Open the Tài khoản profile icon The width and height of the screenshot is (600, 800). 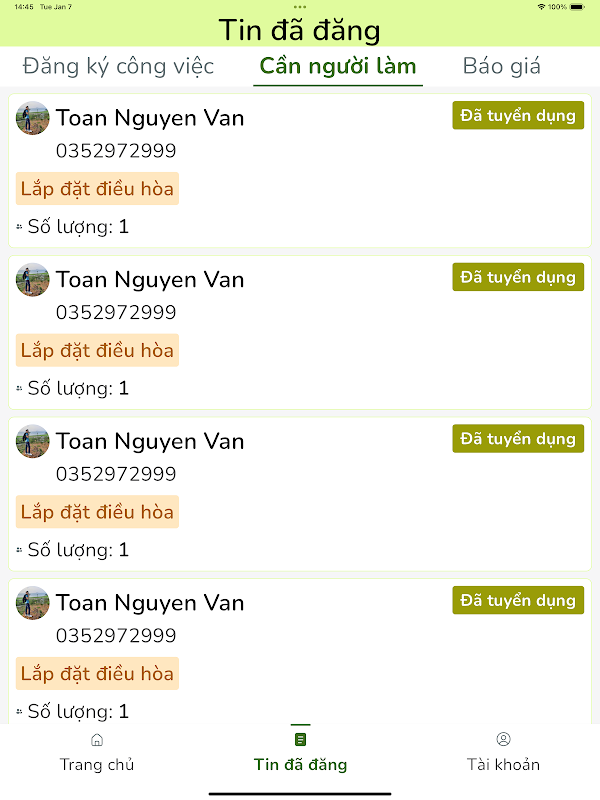(x=503, y=739)
